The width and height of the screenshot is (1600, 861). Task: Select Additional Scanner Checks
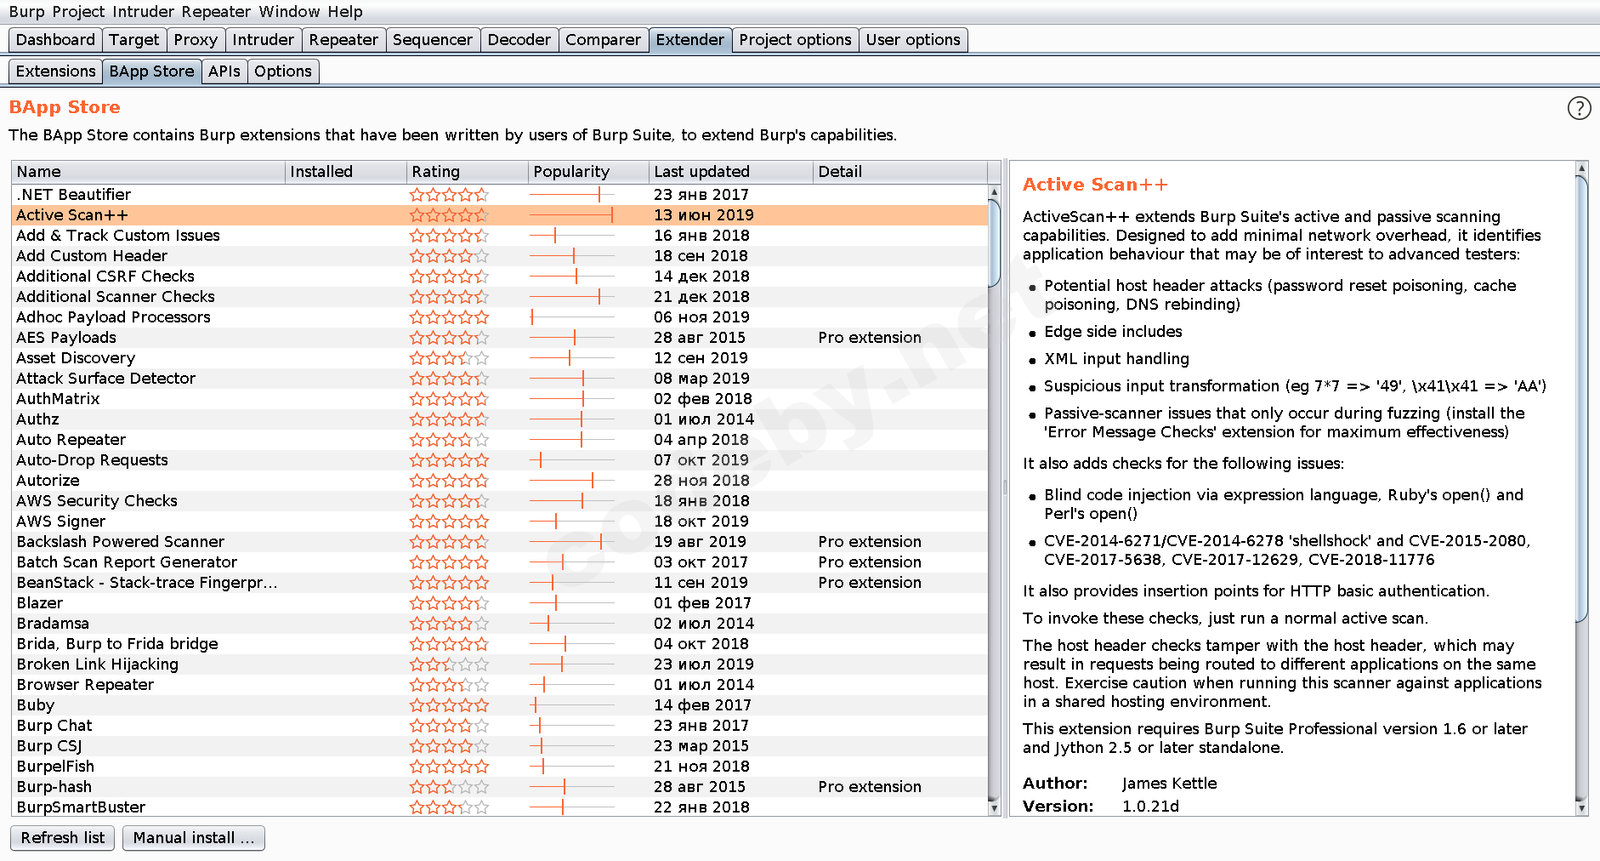click(500, 297)
